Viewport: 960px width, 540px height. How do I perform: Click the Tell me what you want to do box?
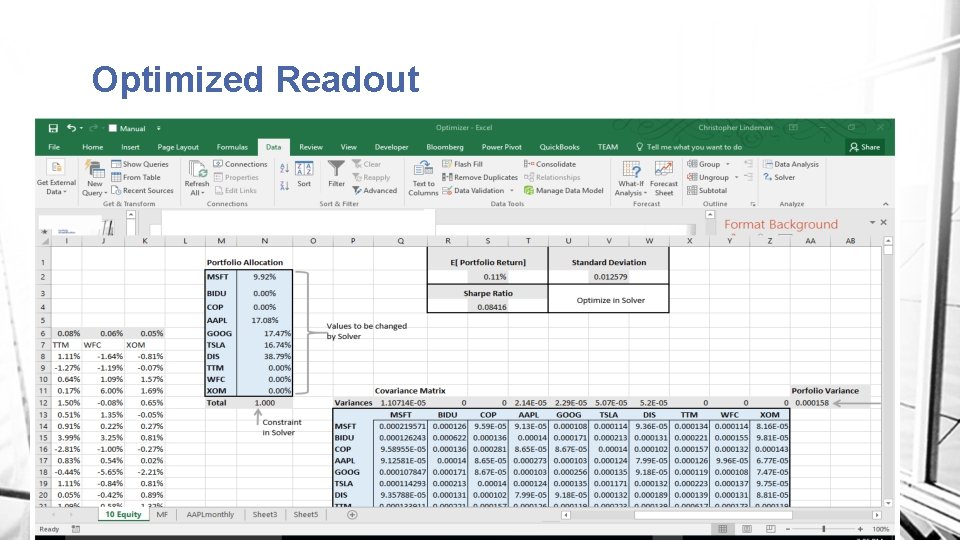(x=689, y=147)
